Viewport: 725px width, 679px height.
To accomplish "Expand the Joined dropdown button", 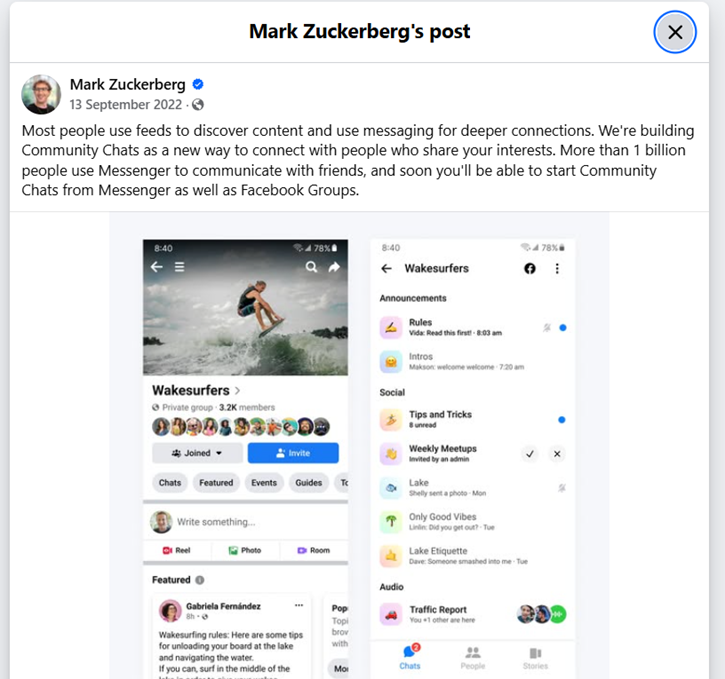I will click(197, 453).
